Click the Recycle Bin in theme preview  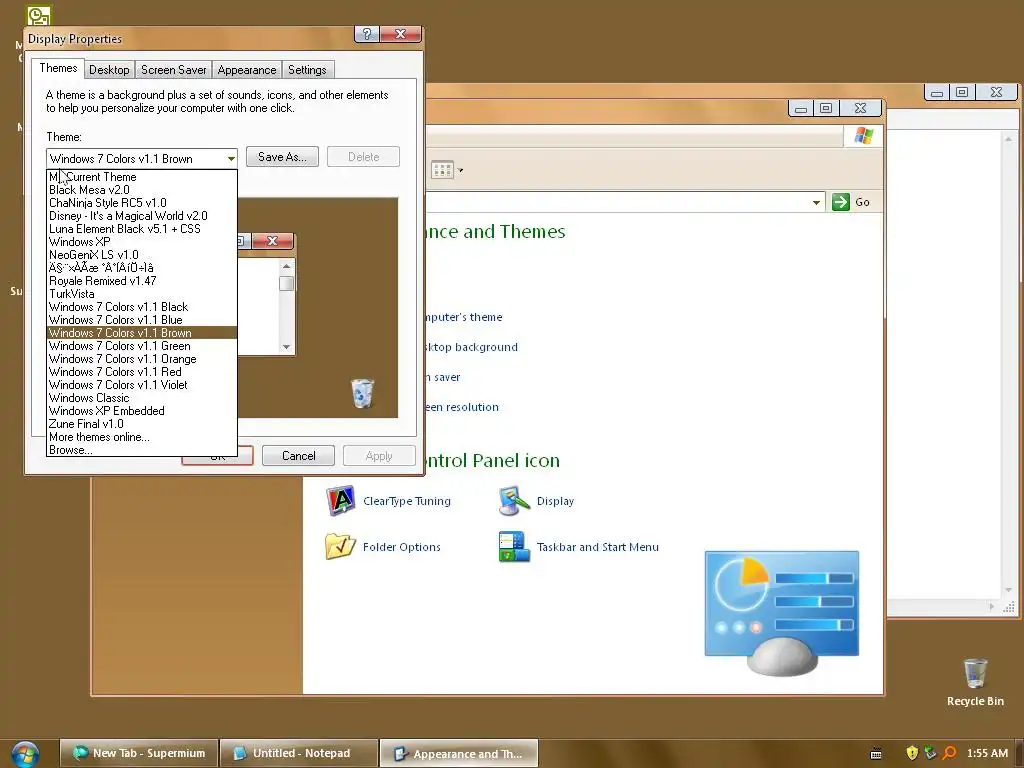(x=362, y=393)
